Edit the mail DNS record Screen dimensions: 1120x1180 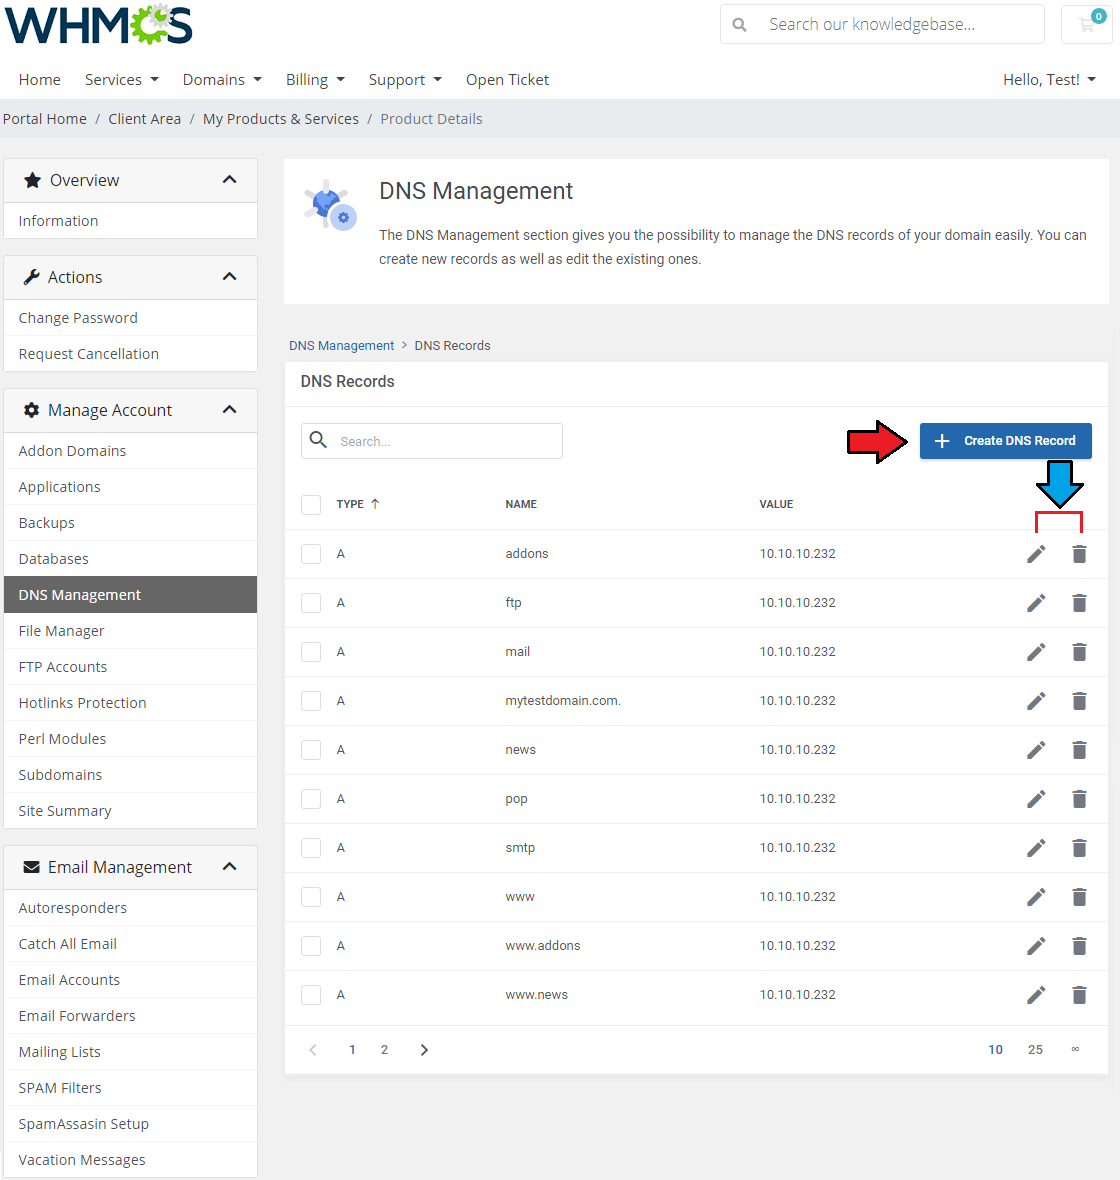[x=1036, y=652]
